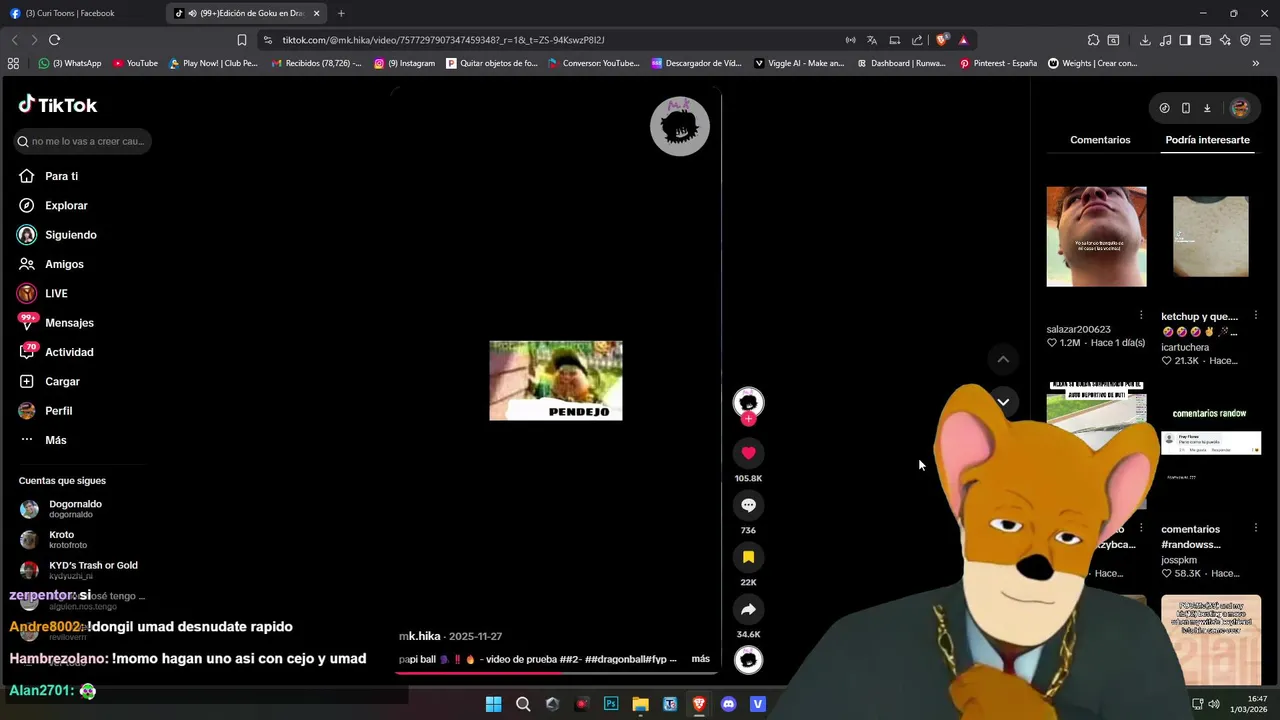Screen dimensions: 1280x720
Task: Open Brave Leo AI sparkle icon
Action: [1225, 40]
